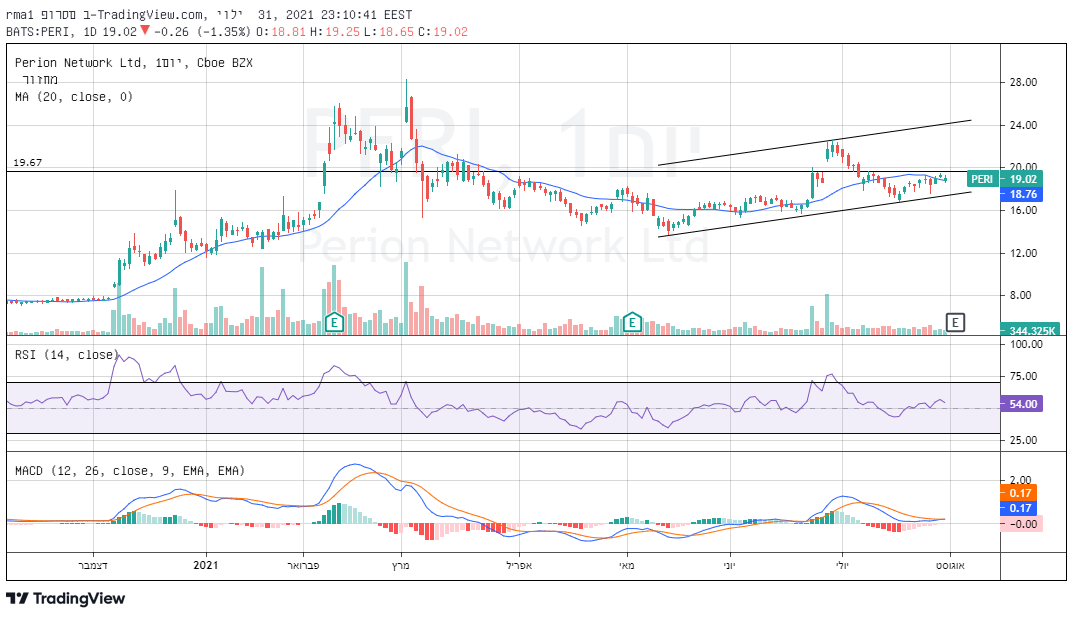Click the red down-triangle change indicator in header
This screenshot has height=617, width=1073.
click(144, 31)
